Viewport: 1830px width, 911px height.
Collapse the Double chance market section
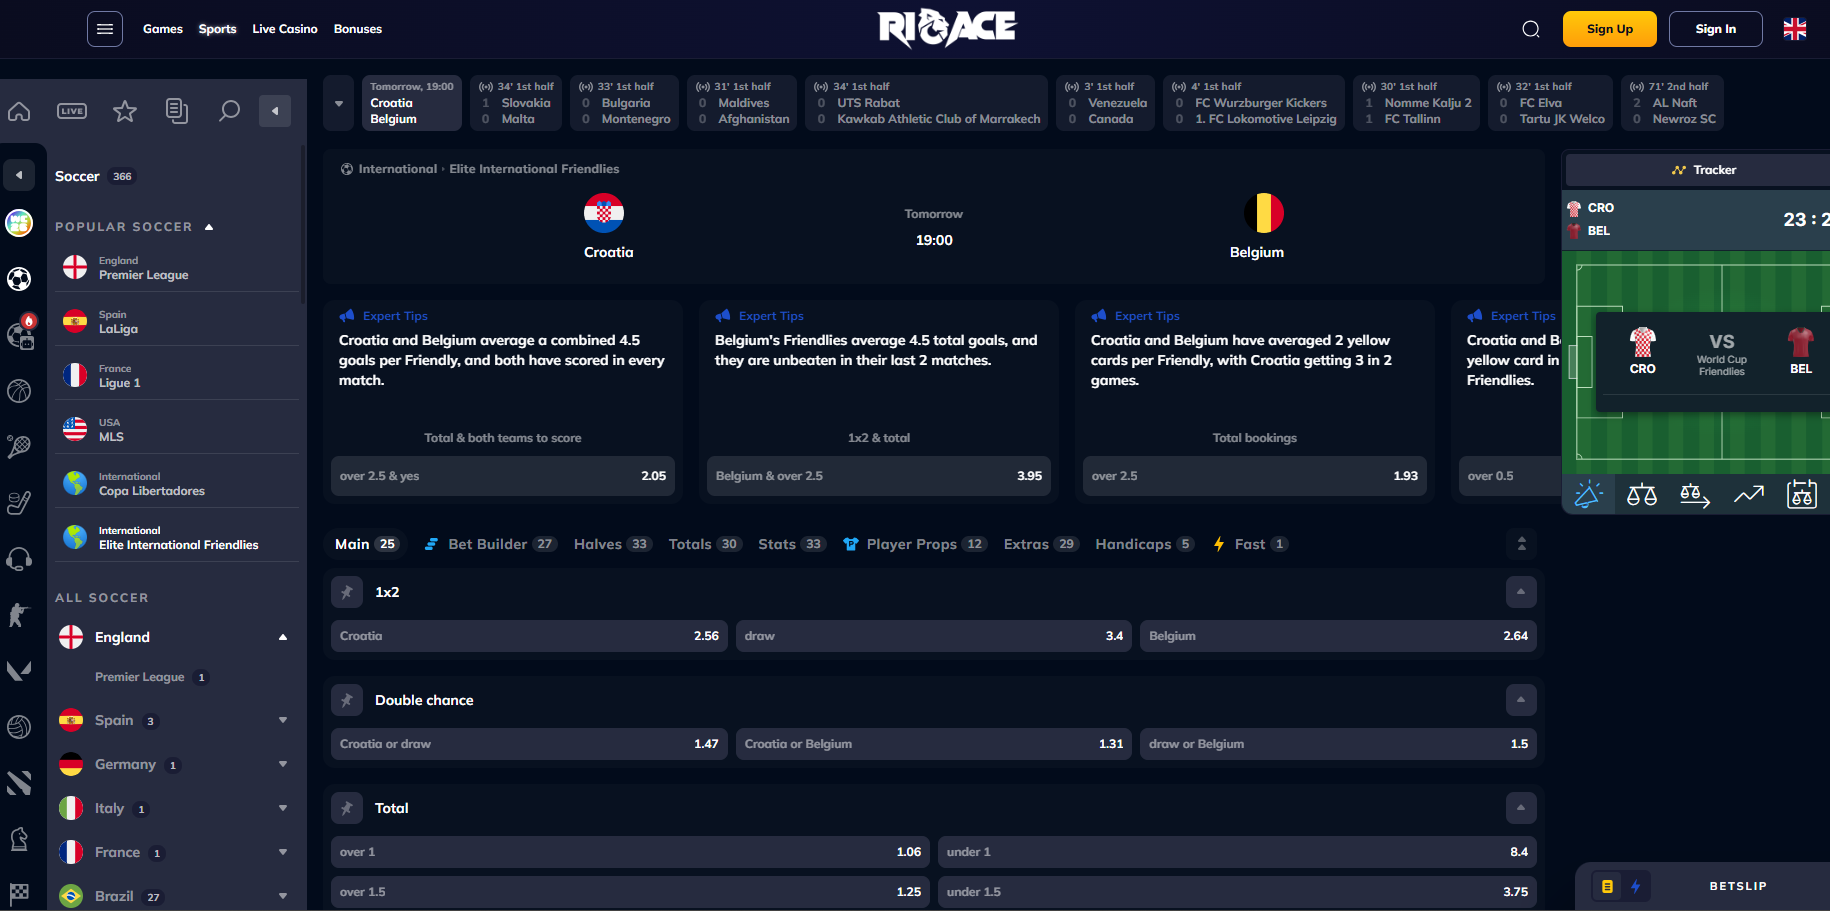point(1521,700)
